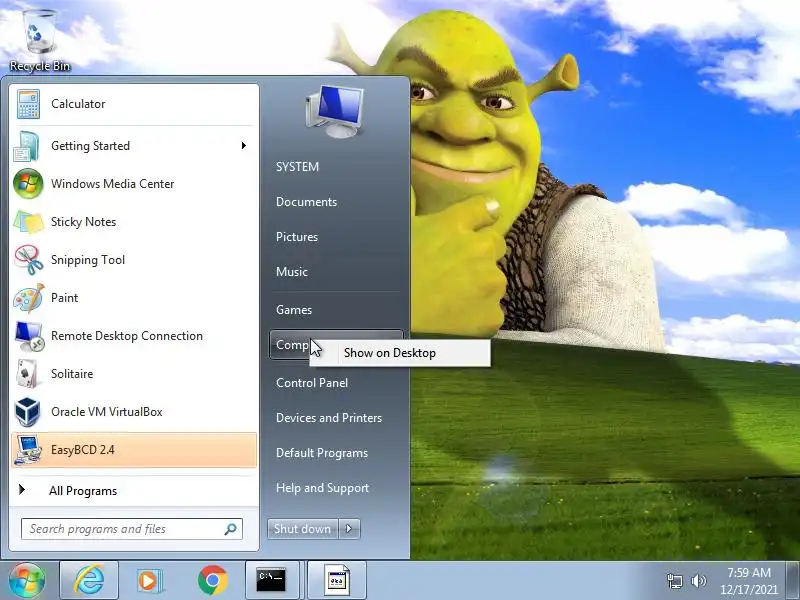The height and width of the screenshot is (600, 800).
Task: Open Control Panel
Action: (312, 383)
